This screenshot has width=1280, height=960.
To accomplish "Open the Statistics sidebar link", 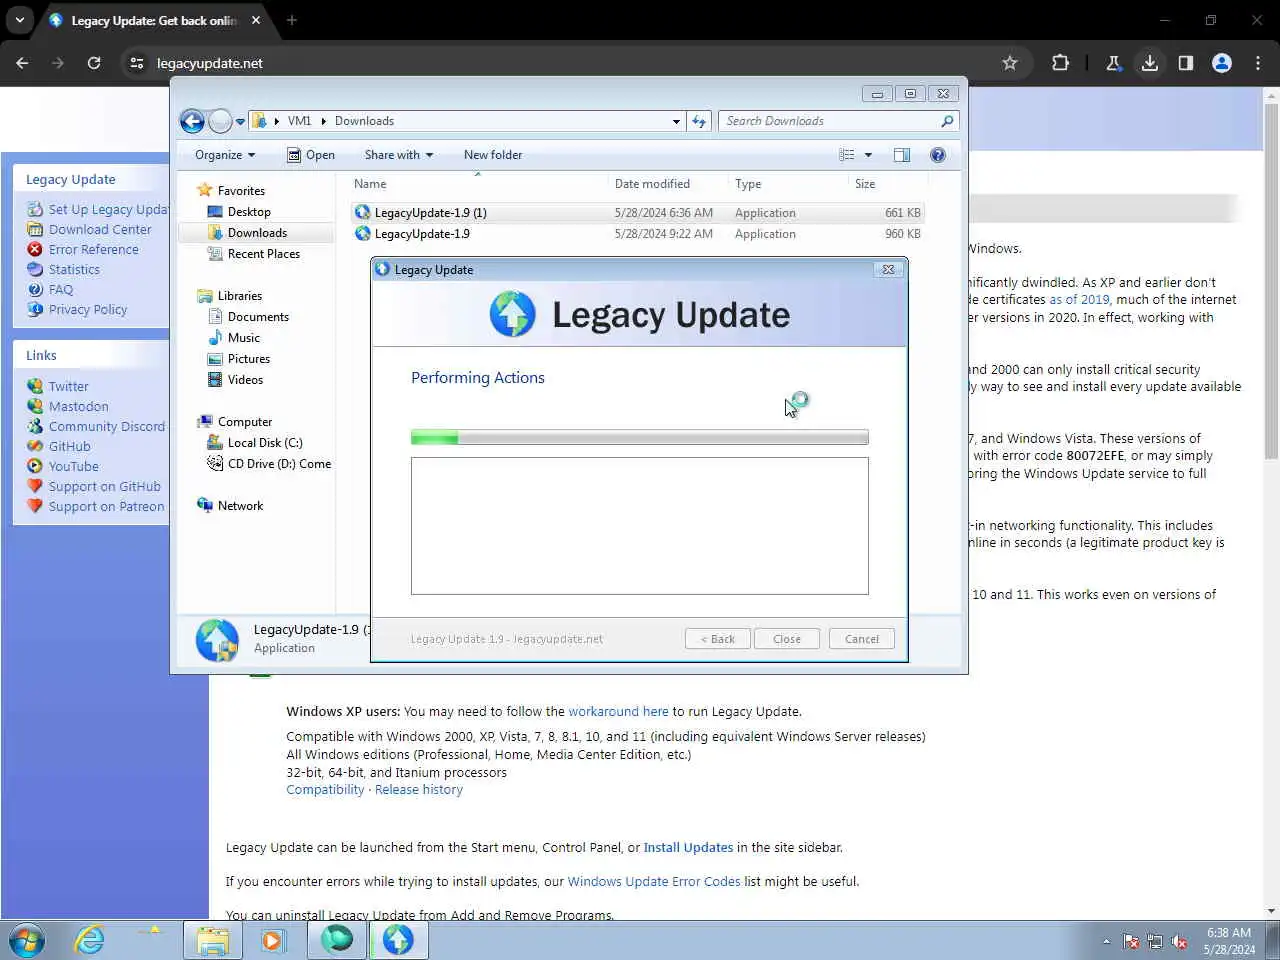I will [74, 270].
